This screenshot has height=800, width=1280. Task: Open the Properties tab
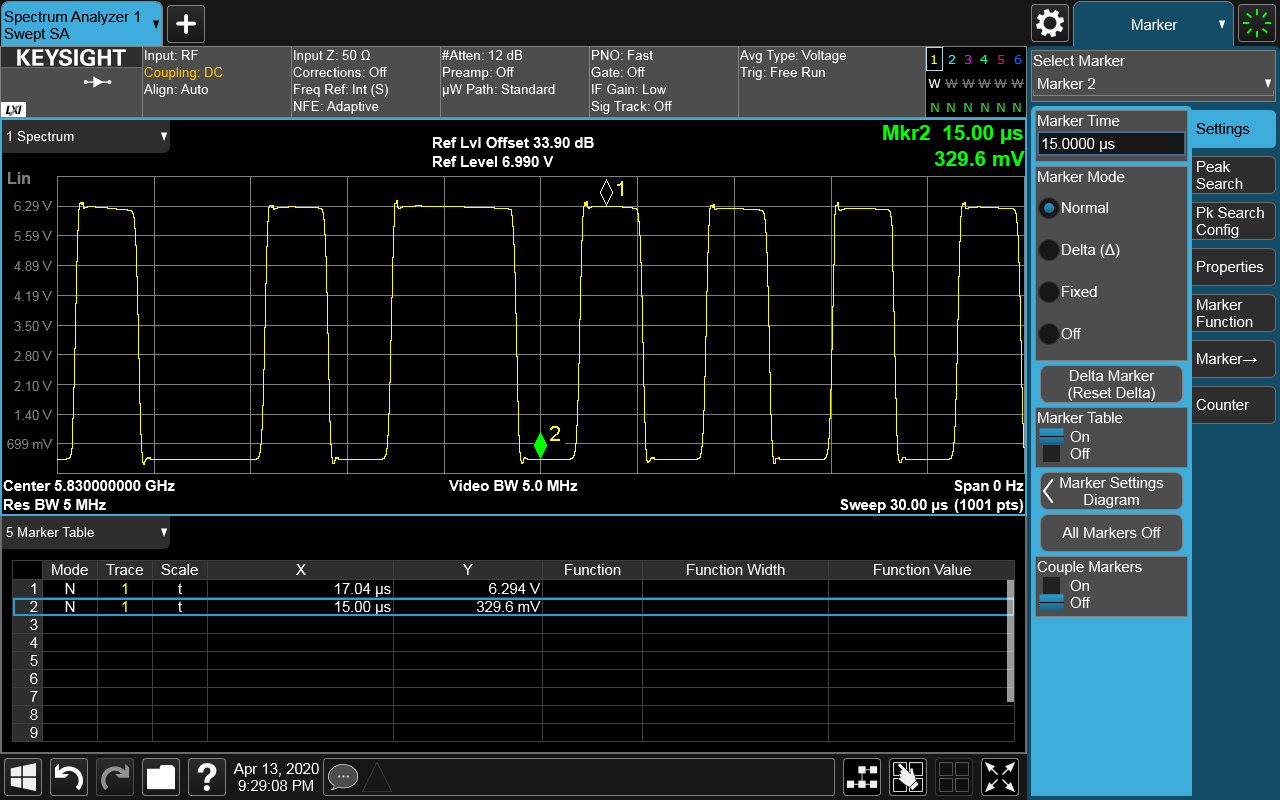point(1233,267)
